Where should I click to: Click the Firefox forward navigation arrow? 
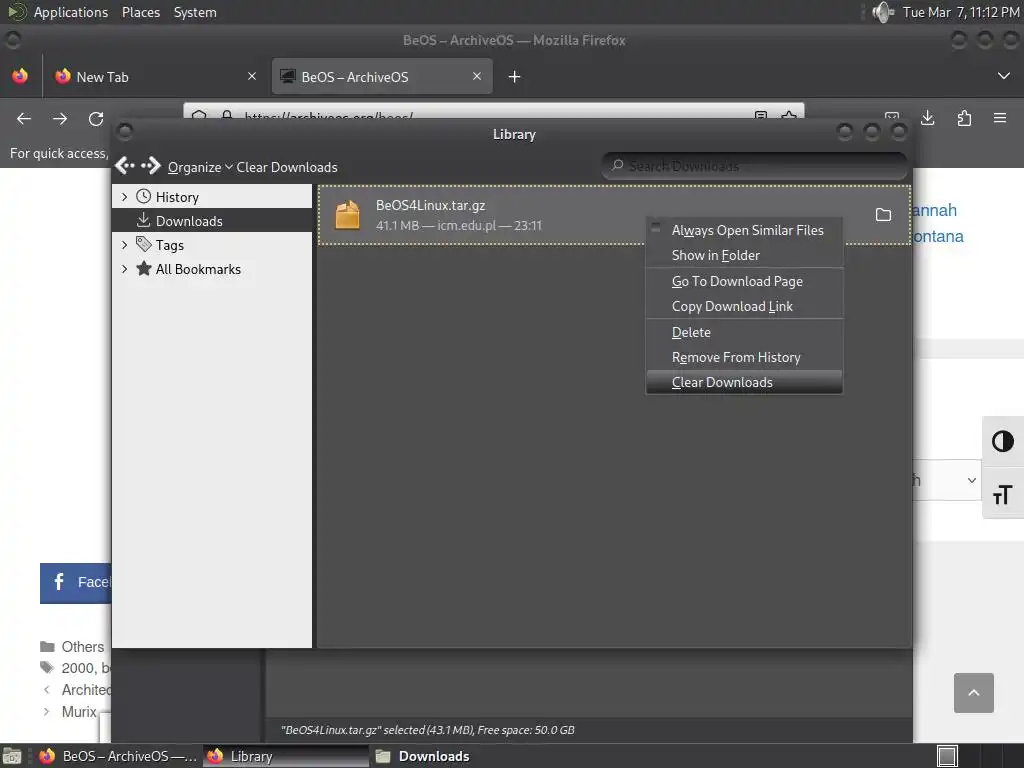[60, 118]
